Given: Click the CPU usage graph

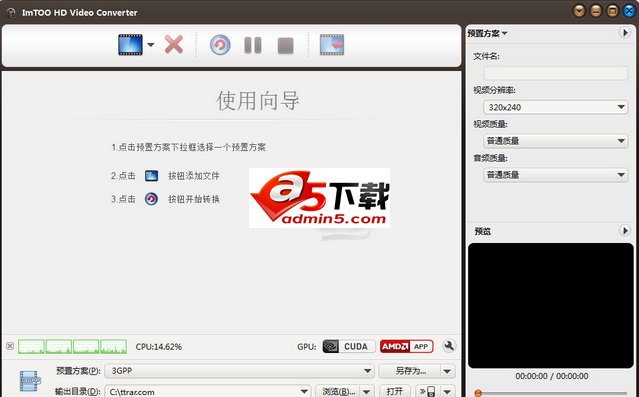Looking at the screenshot, I should [72, 346].
